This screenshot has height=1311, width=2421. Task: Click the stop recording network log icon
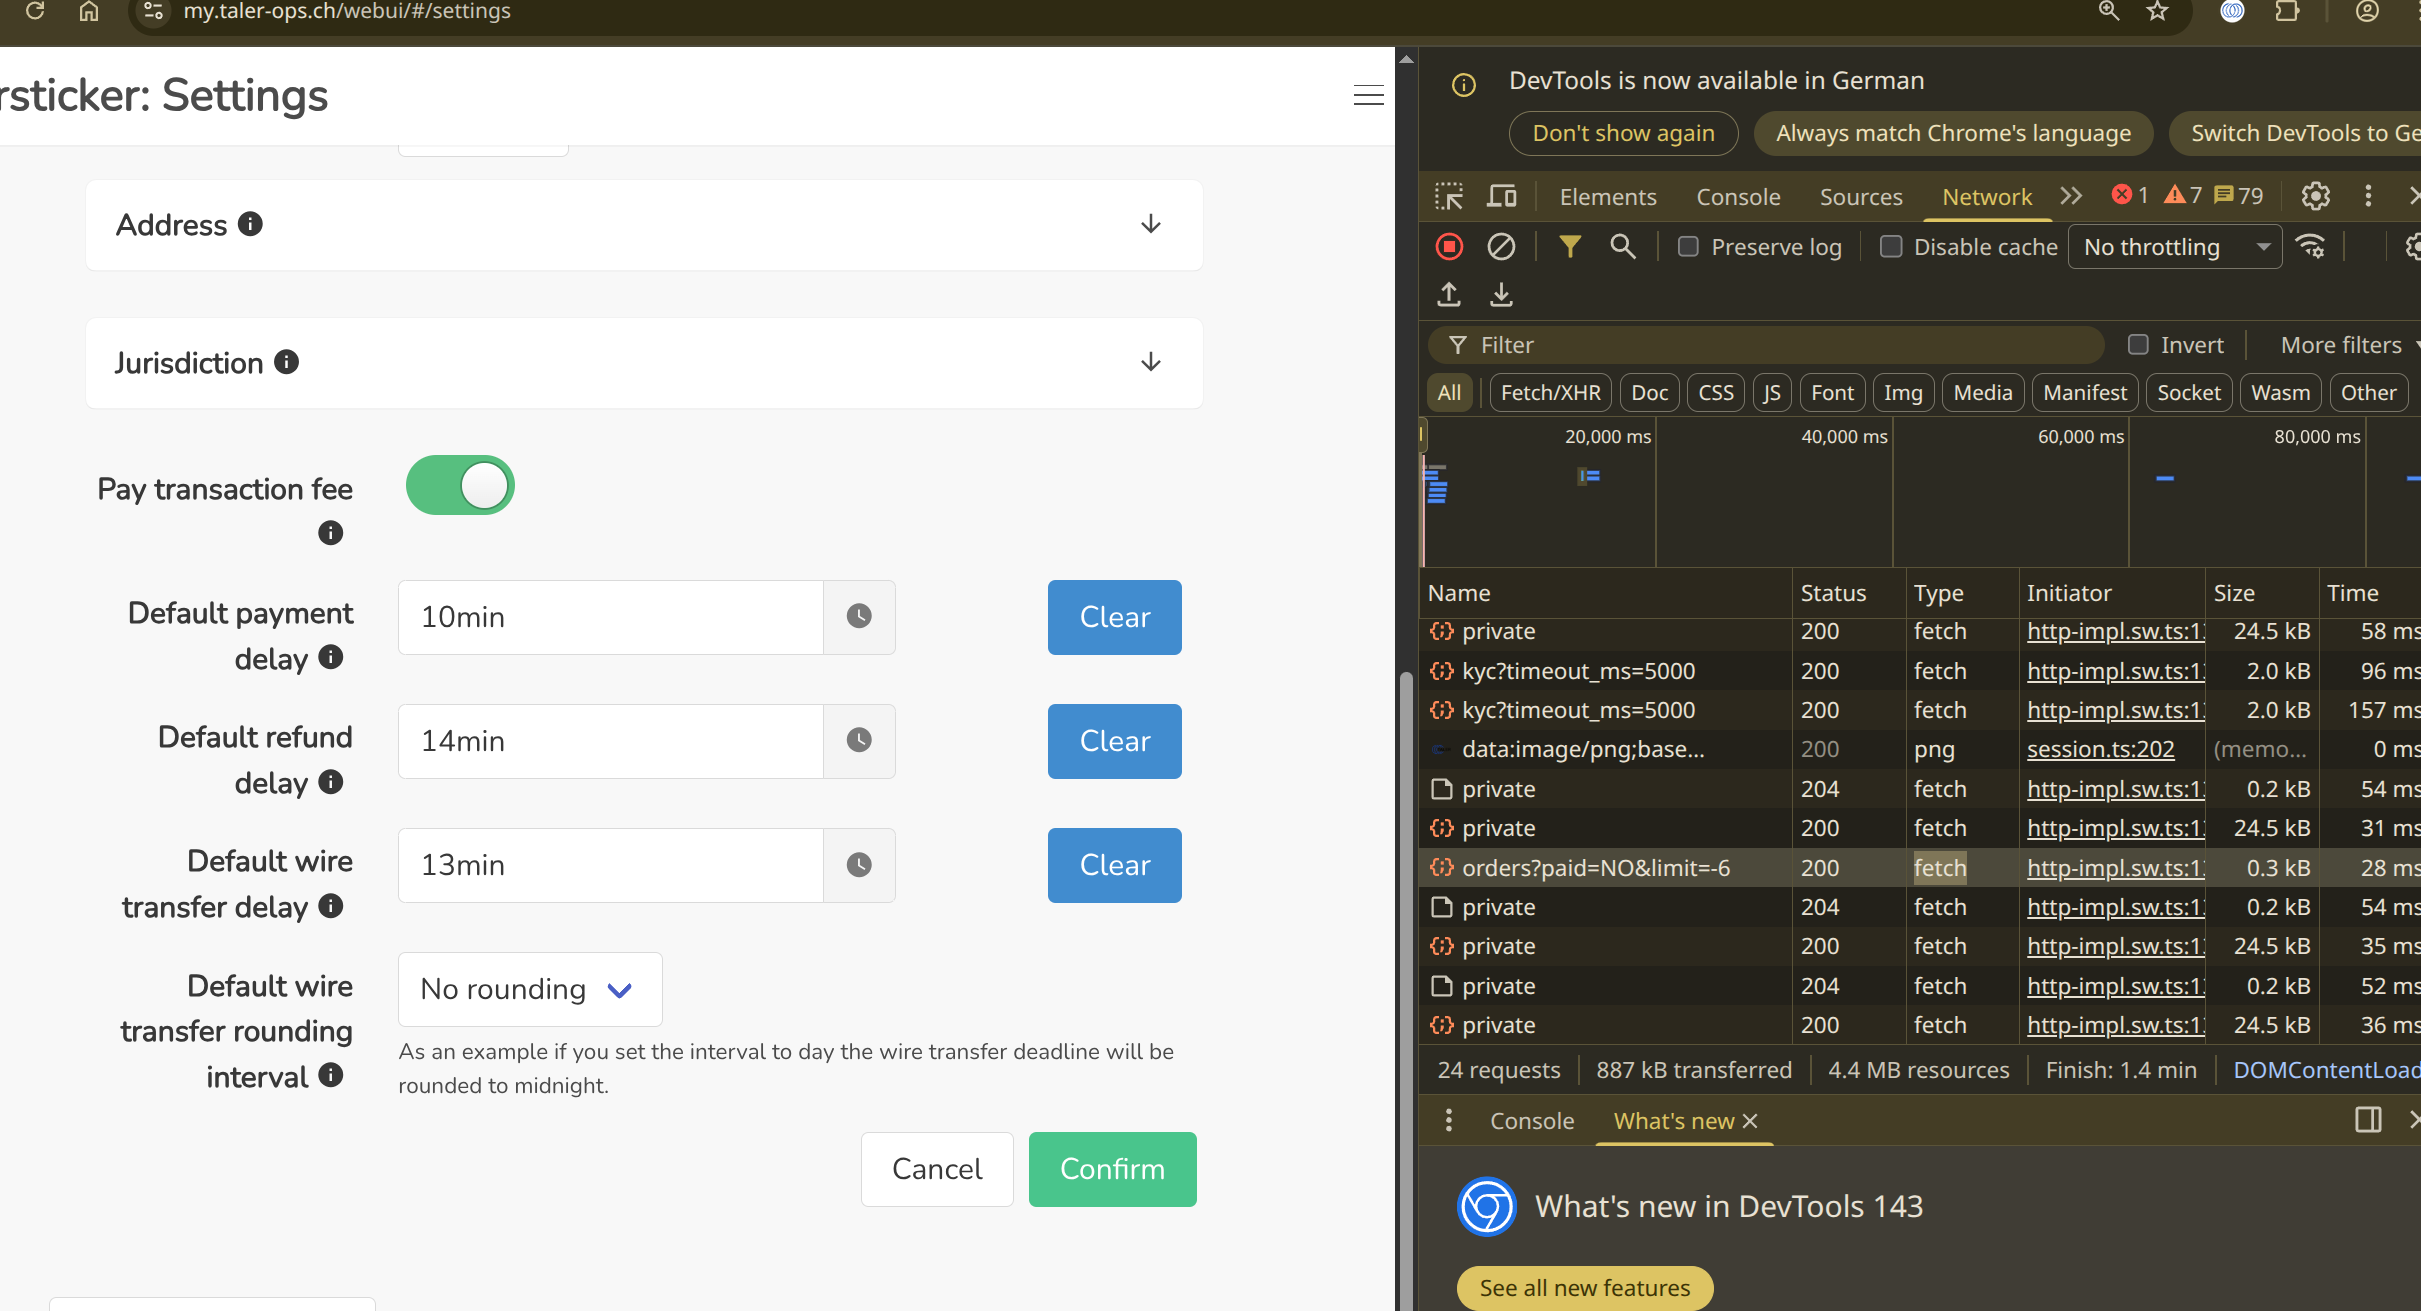click(1449, 247)
